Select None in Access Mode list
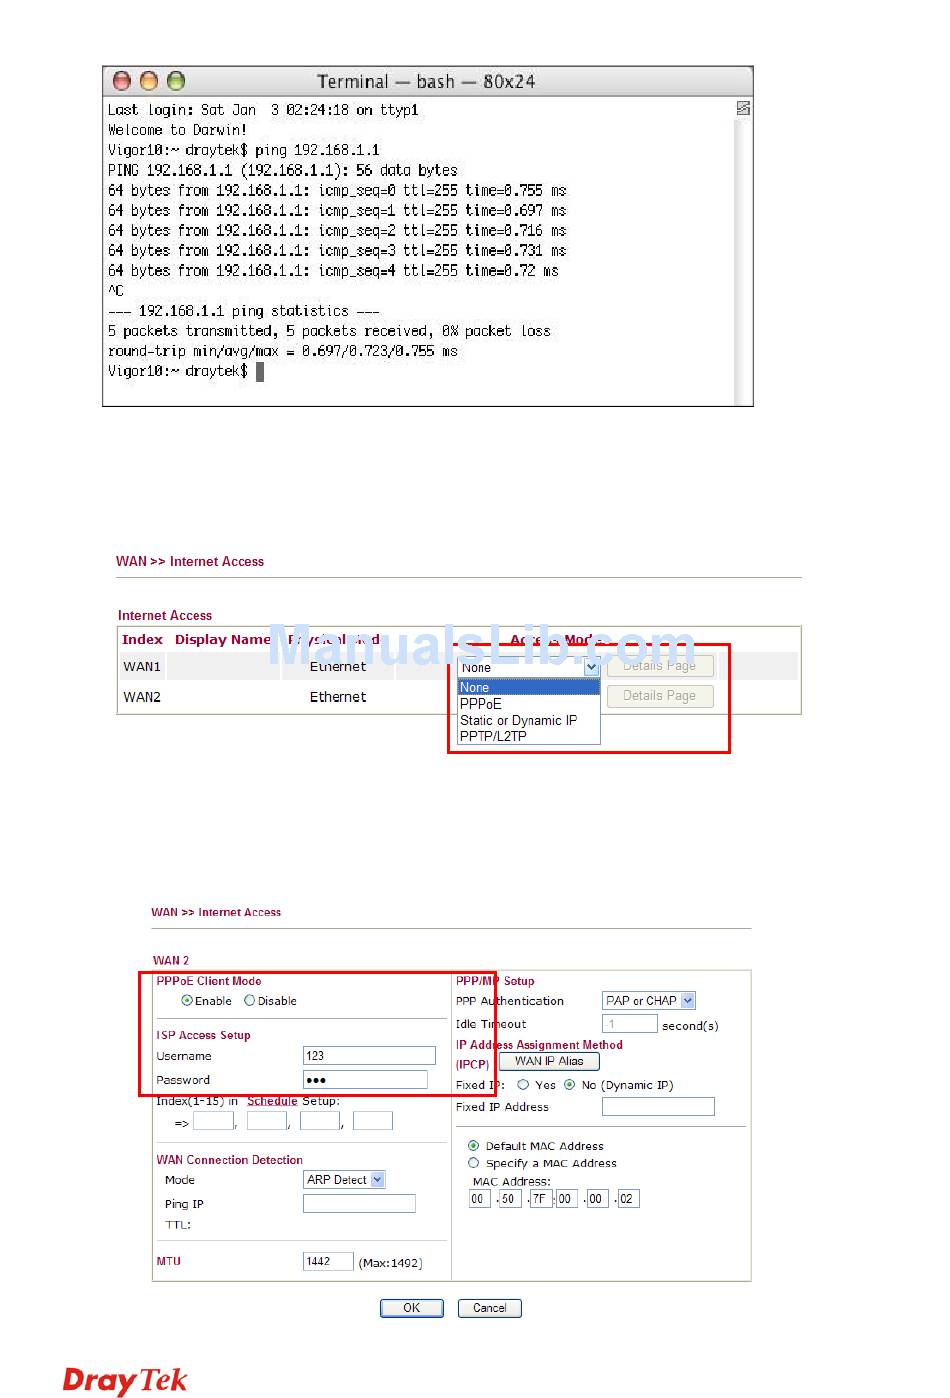 pos(529,688)
